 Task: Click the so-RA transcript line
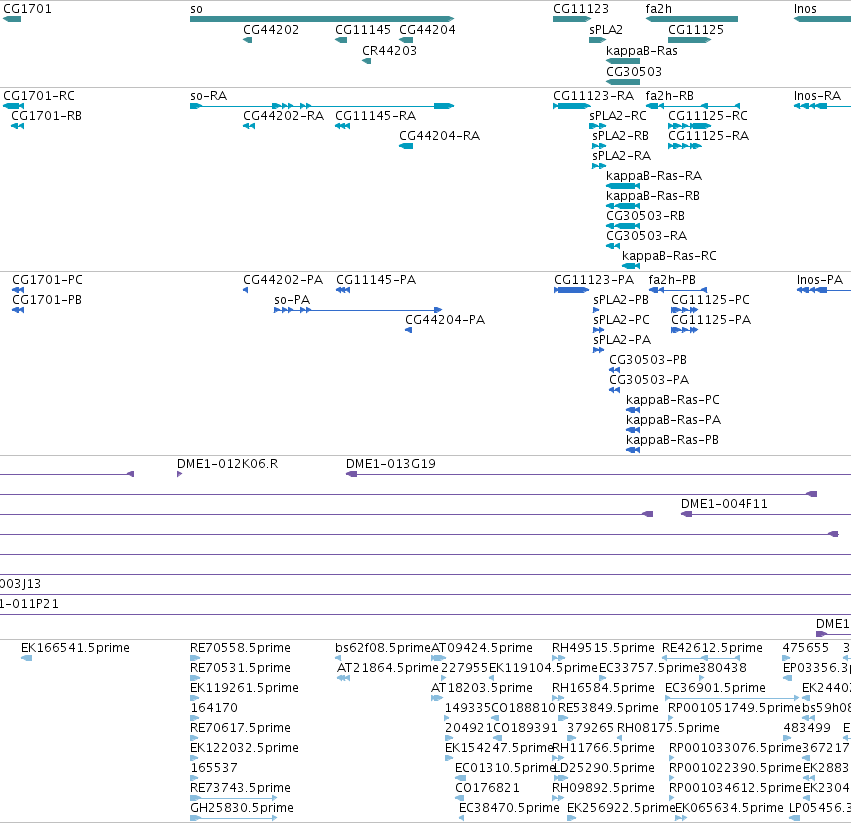coord(322,106)
